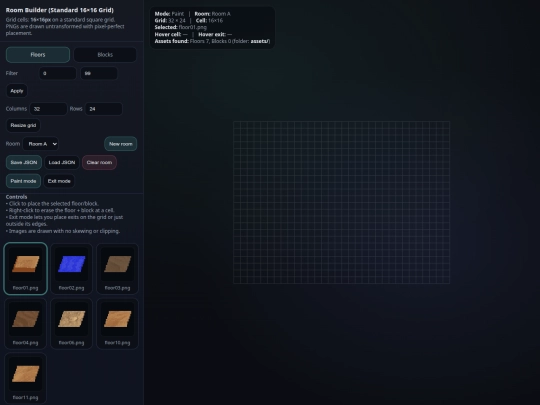The image size is (540, 405).
Task: Apply the filter range
Action: (17, 91)
